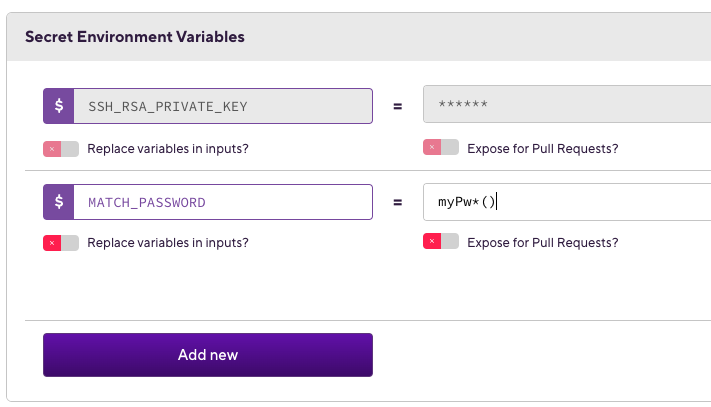Click the 'Replace variables in inputs?' label under SSH_RSA_PRIVATE_KEY
Viewport: 711px width, 407px height.
tap(168, 149)
